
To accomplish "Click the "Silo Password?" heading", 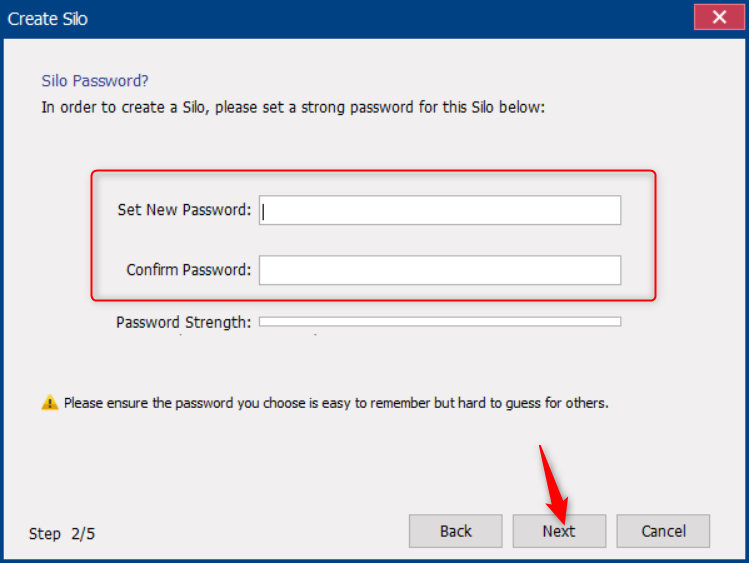I will pyautogui.click(x=95, y=81).
